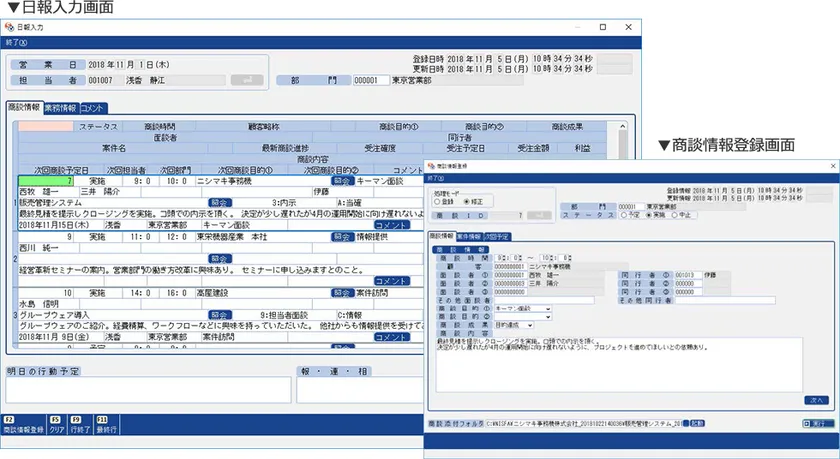The image size is (840, 459).
Task: Click 照会 button beside 高屋建設
Action: click(343, 293)
